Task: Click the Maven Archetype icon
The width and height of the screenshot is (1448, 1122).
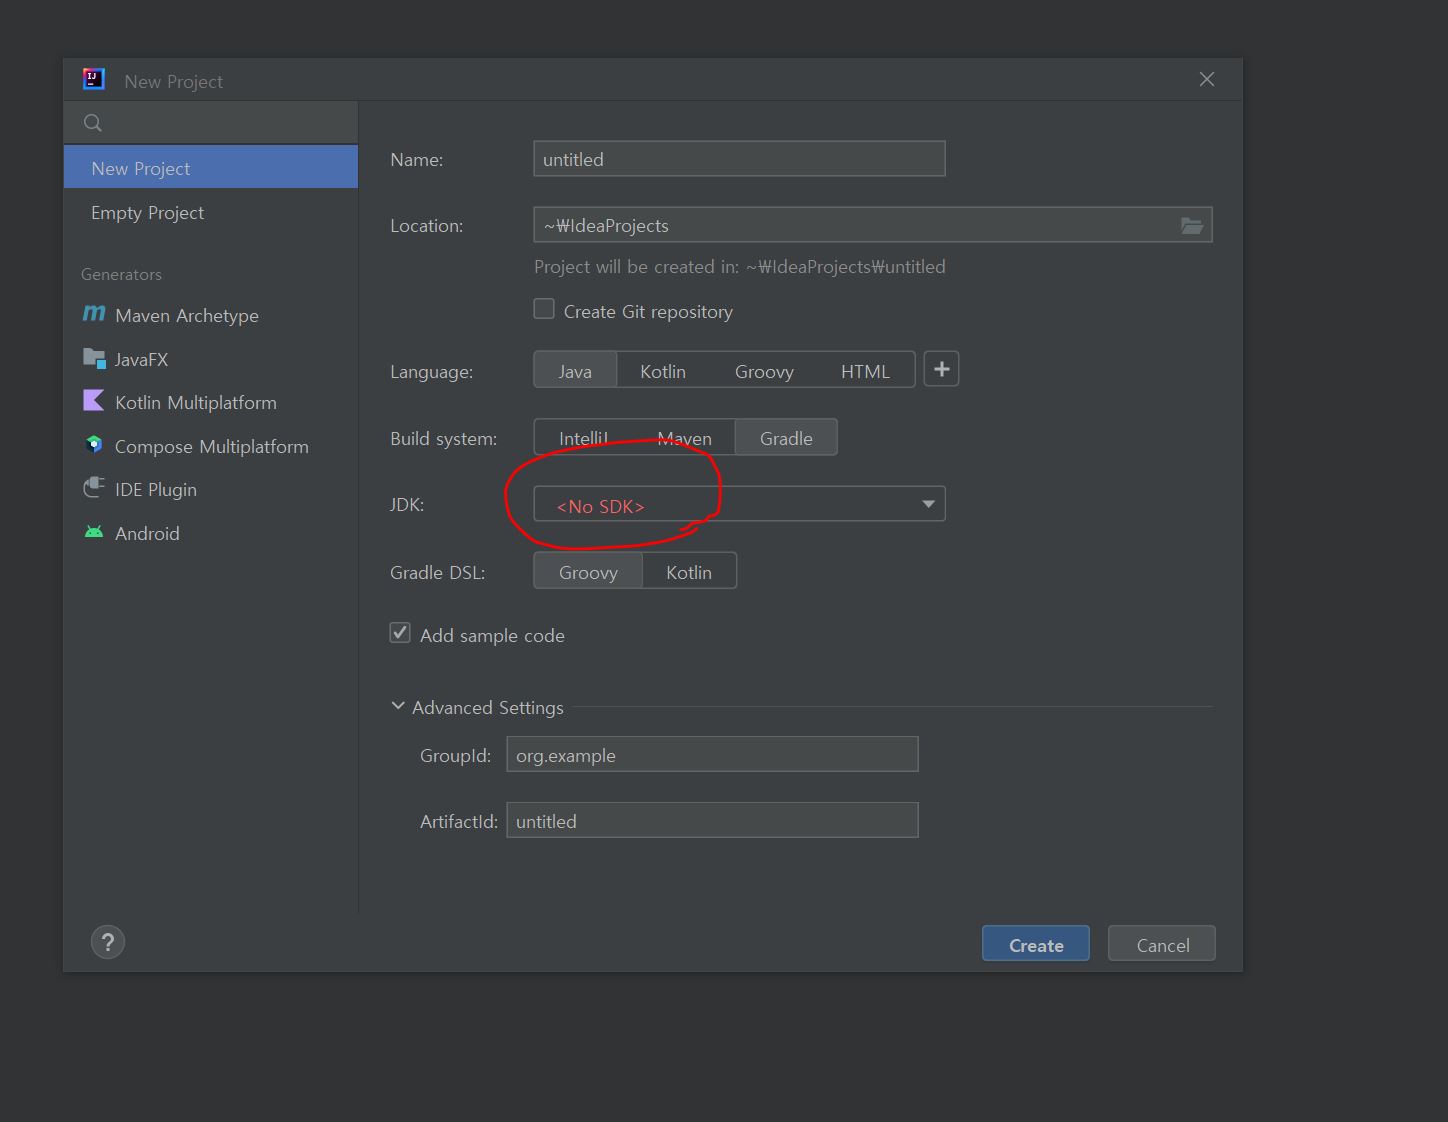Action: pos(94,314)
